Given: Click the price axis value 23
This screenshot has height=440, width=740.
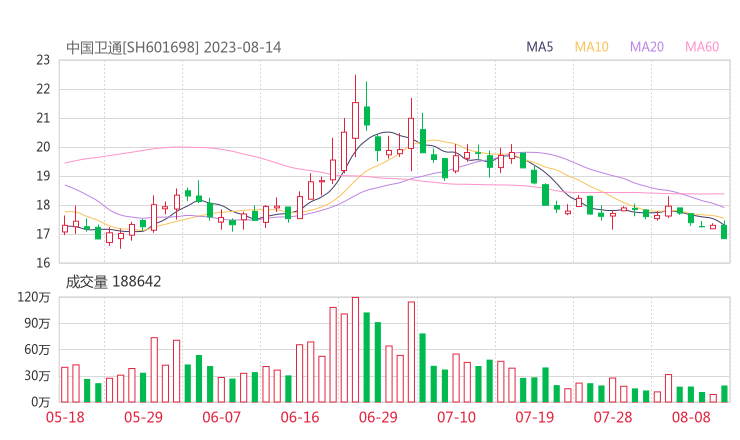Looking at the screenshot, I should [x=43, y=60].
